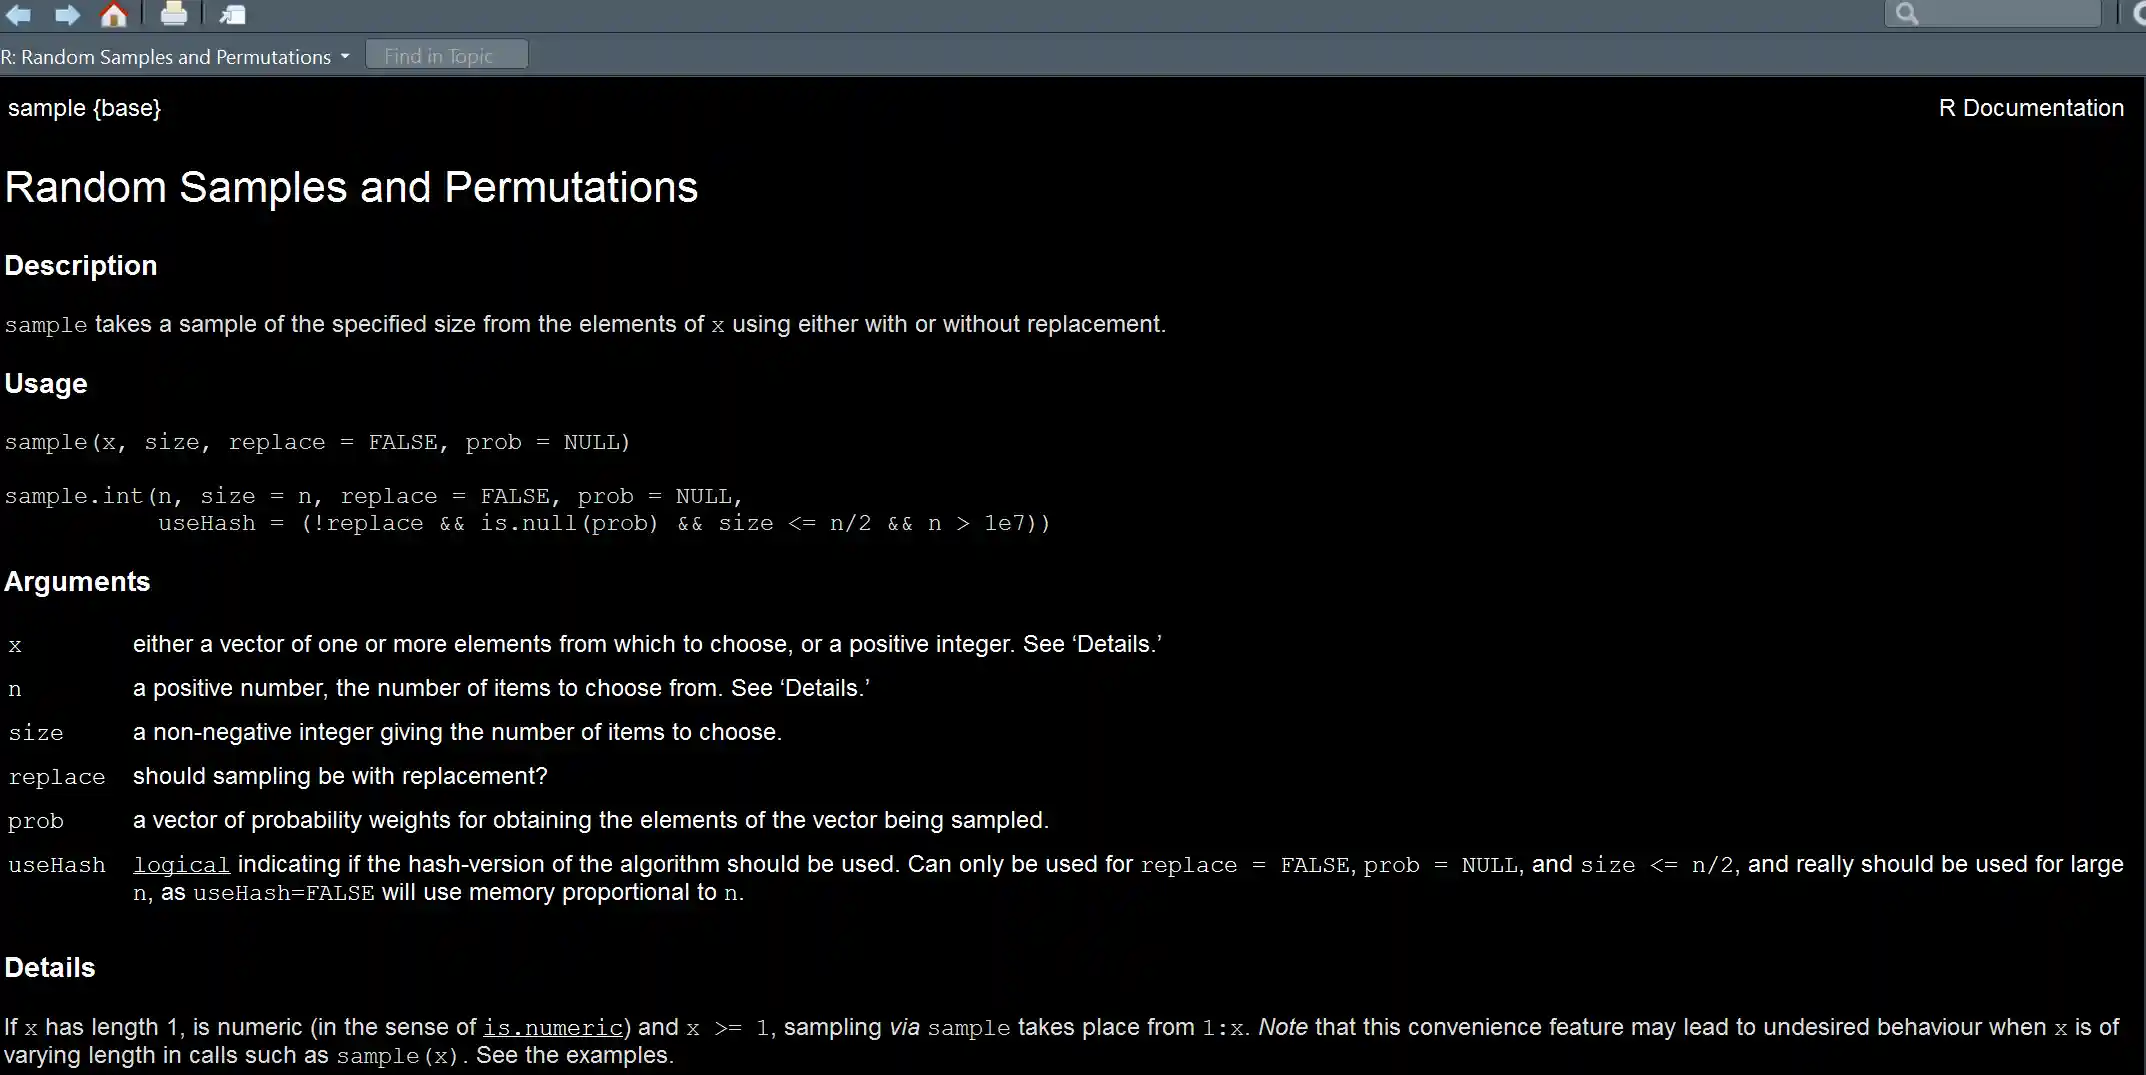Viewport: 2146px width, 1075px height.
Task: Expand the Random Samples and Permutations topic dropdown
Action: [x=344, y=57]
